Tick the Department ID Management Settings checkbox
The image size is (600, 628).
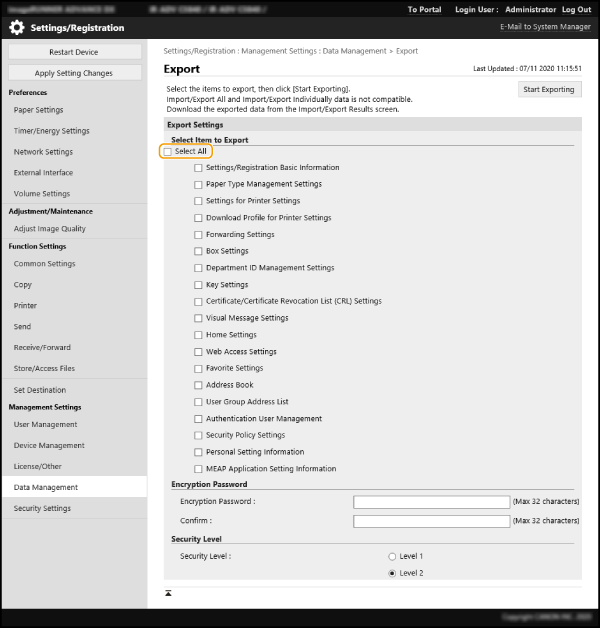click(x=198, y=268)
